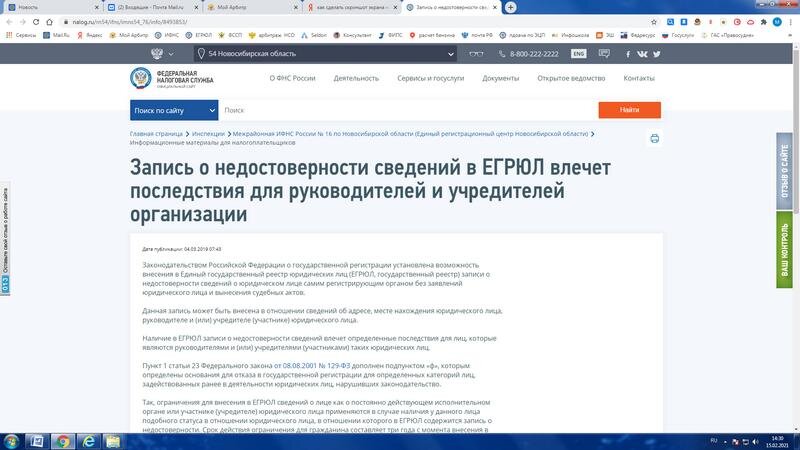Click the Ваш контроль green side tab
The image size is (800, 450).
784,250
